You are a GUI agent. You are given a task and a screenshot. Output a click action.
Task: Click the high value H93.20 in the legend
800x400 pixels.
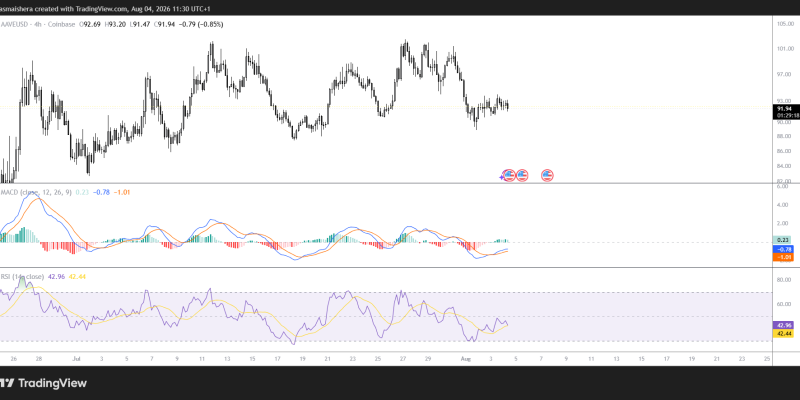tap(115, 24)
